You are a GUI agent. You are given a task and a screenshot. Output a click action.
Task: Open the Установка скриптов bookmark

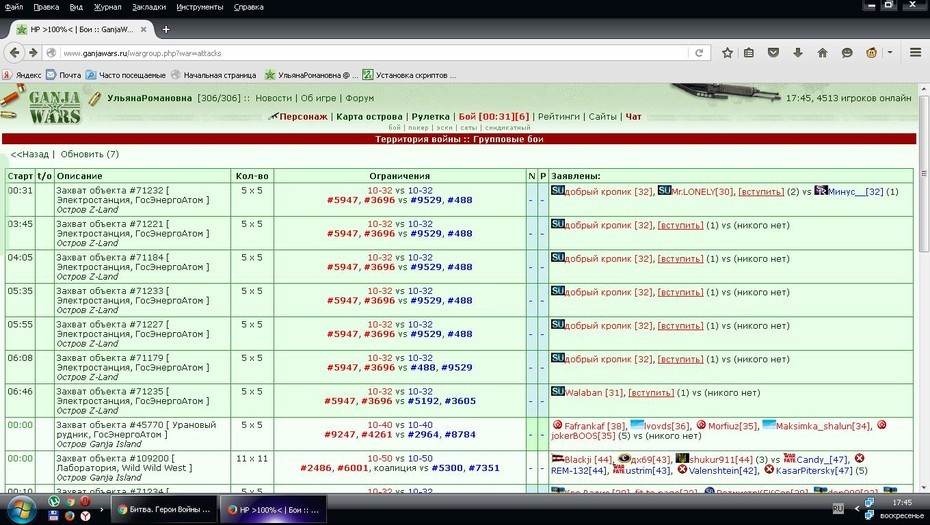(x=409, y=75)
